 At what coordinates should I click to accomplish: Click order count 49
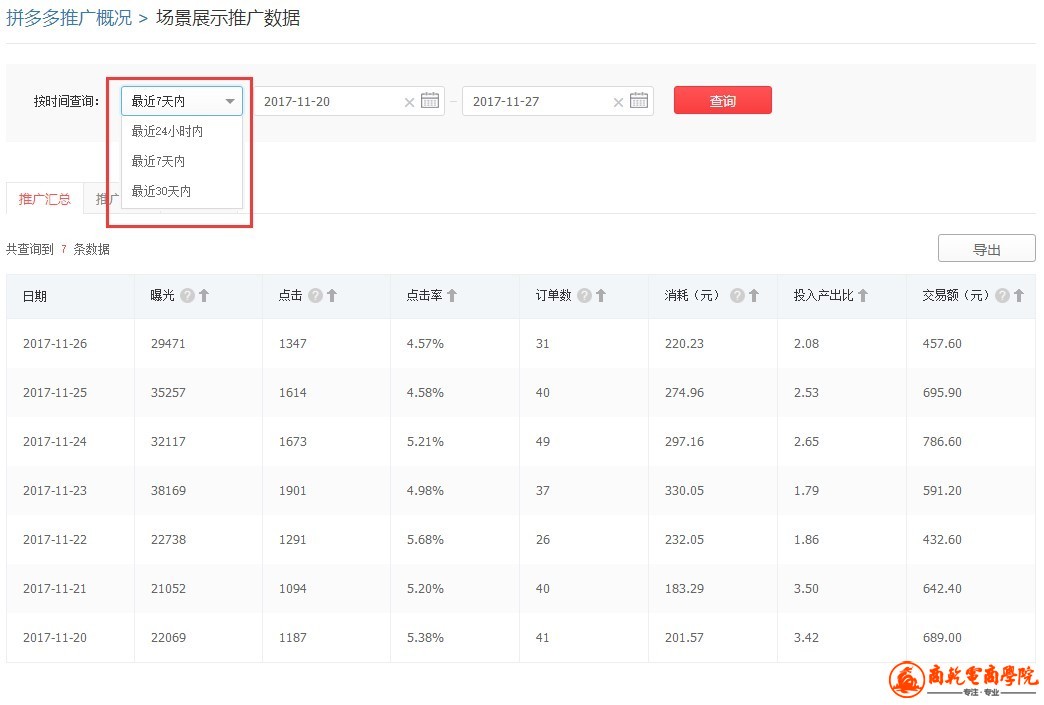click(543, 441)
